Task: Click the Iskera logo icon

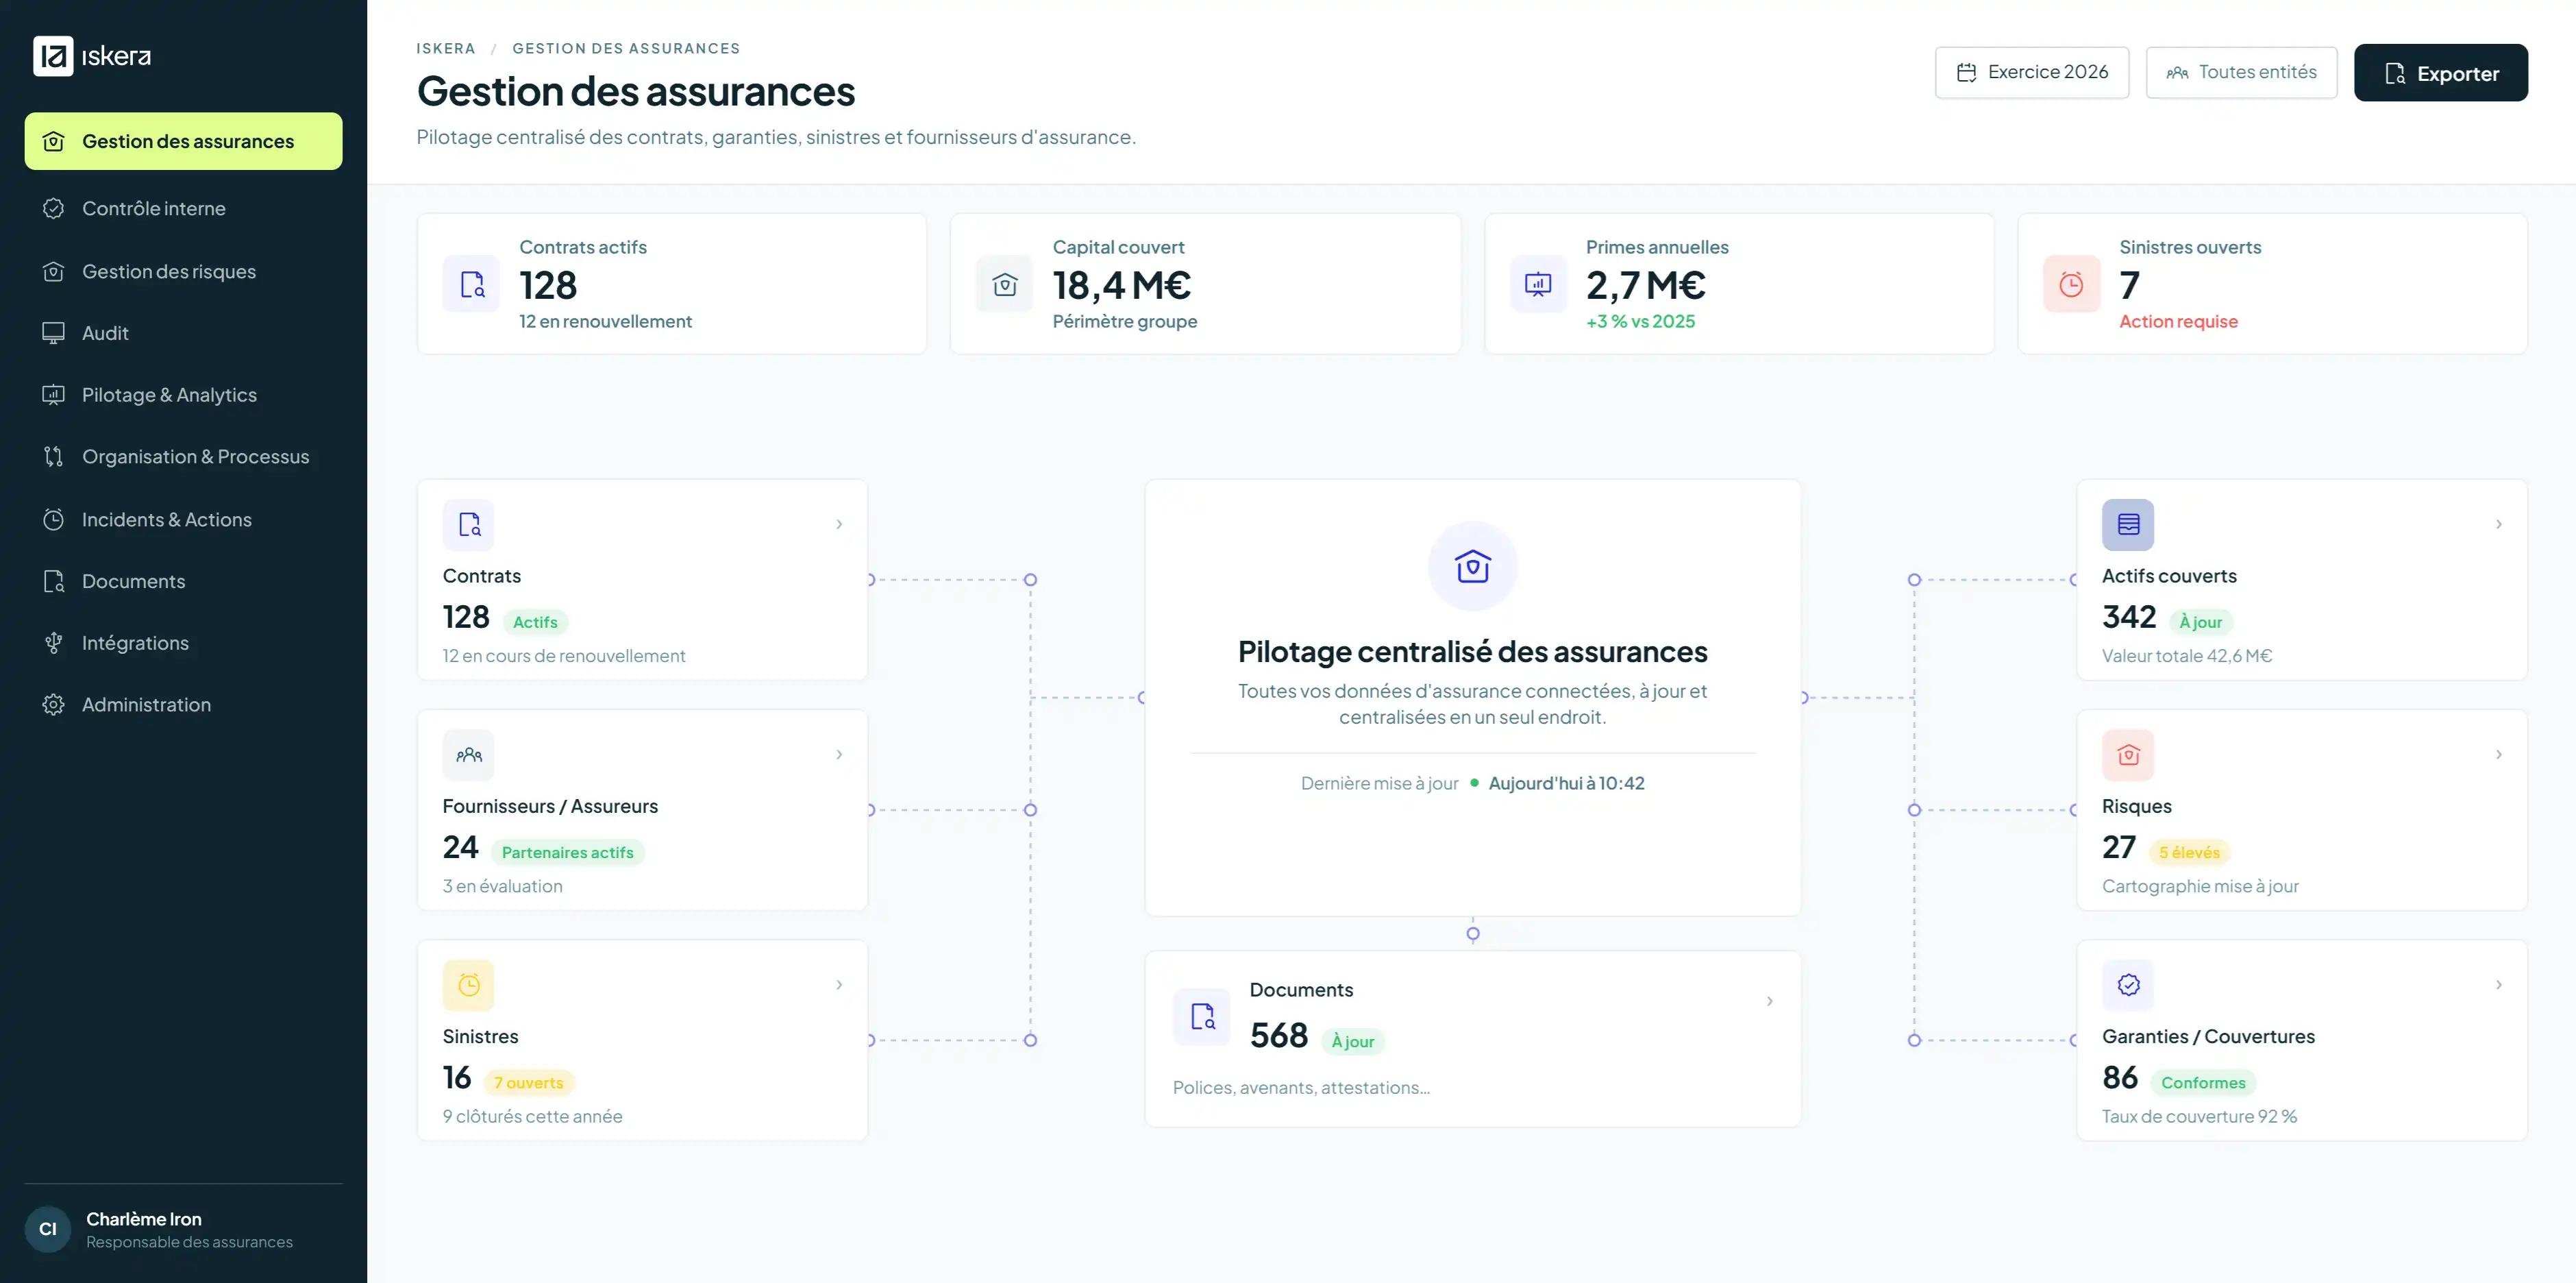Action: [x=53, y=56]
